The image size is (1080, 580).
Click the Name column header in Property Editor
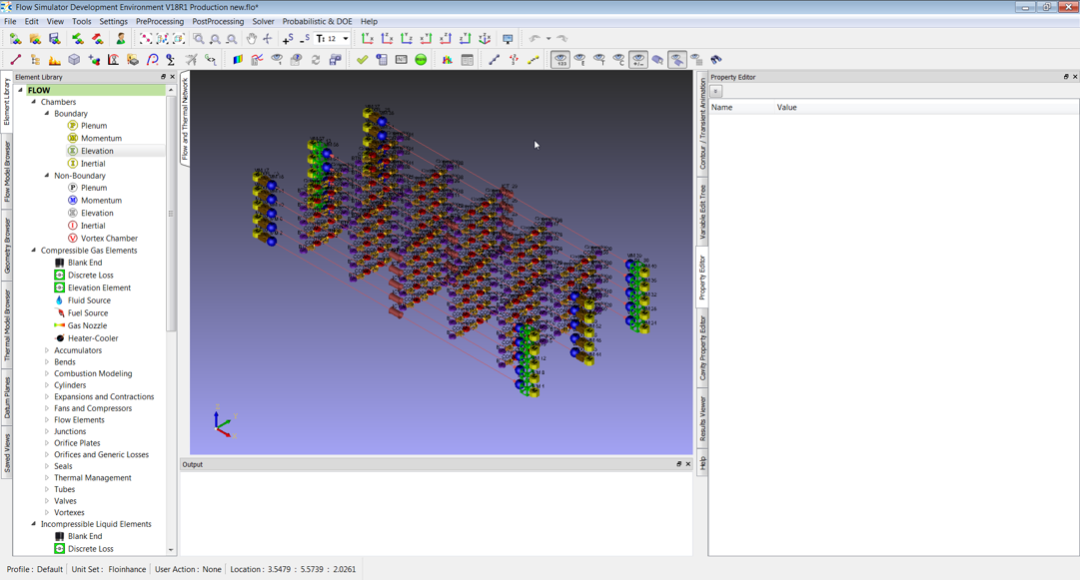722,107
